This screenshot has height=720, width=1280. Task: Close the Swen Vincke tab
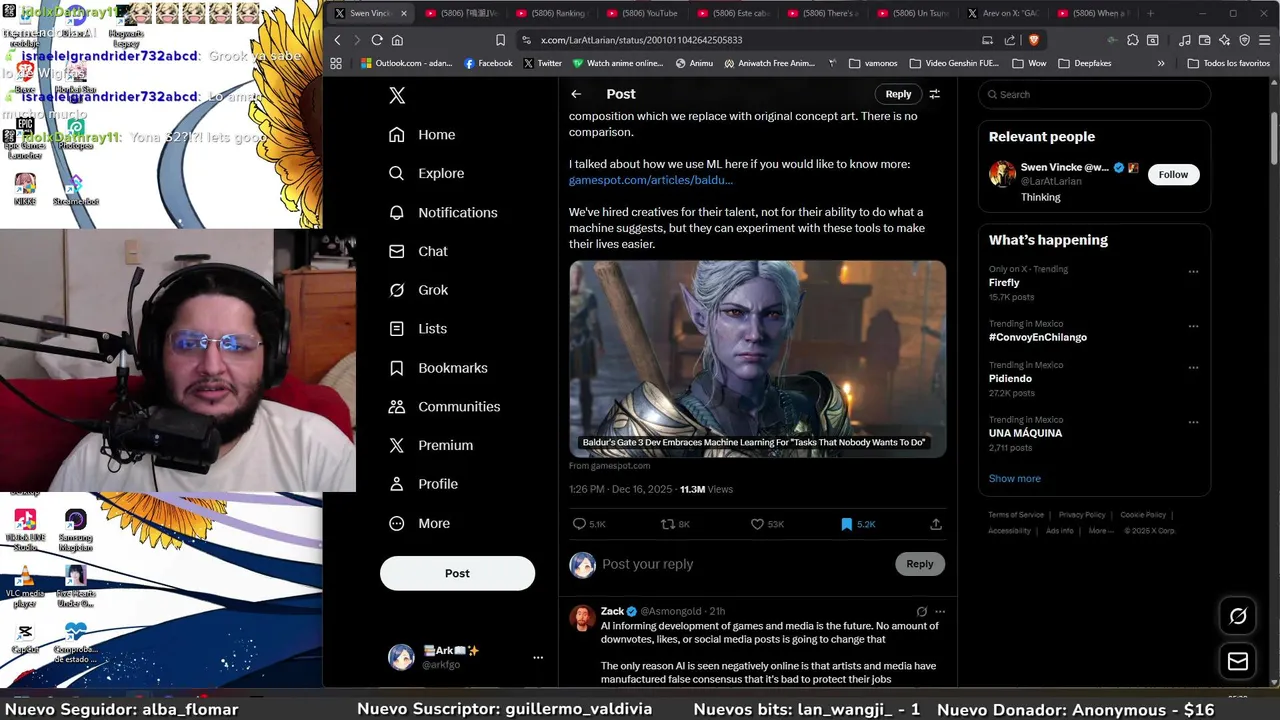[404, 13]
